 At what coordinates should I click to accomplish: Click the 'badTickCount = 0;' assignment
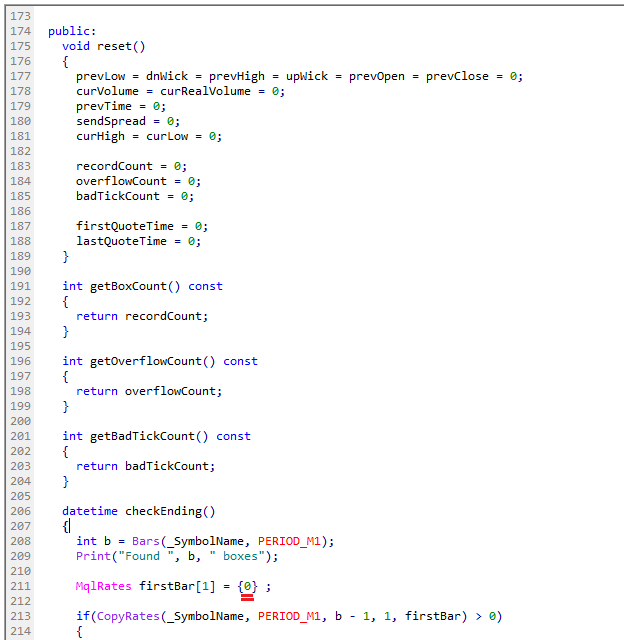point(135,196)
